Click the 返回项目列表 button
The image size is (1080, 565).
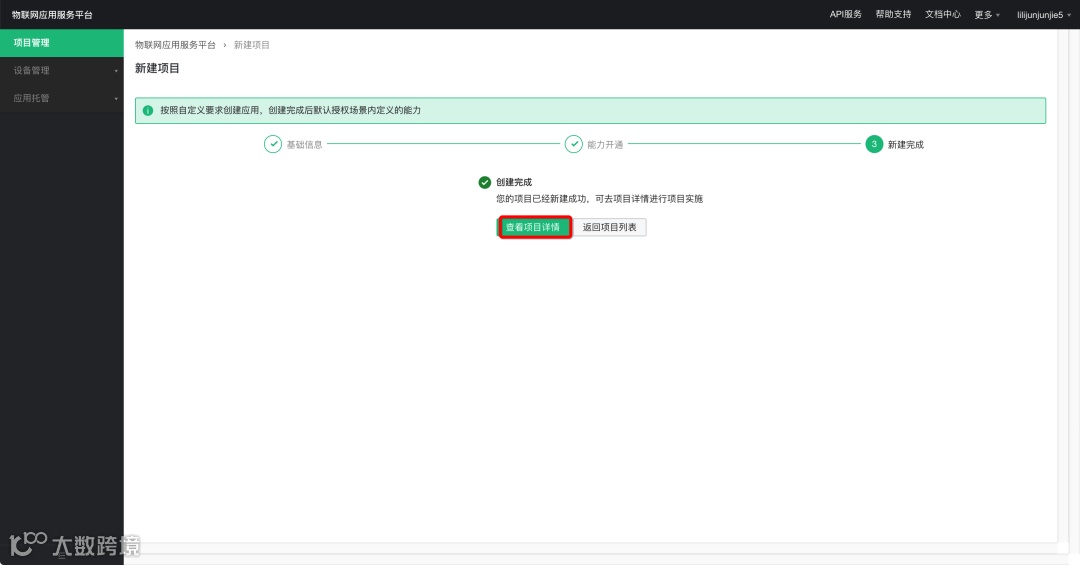[610, 227]
